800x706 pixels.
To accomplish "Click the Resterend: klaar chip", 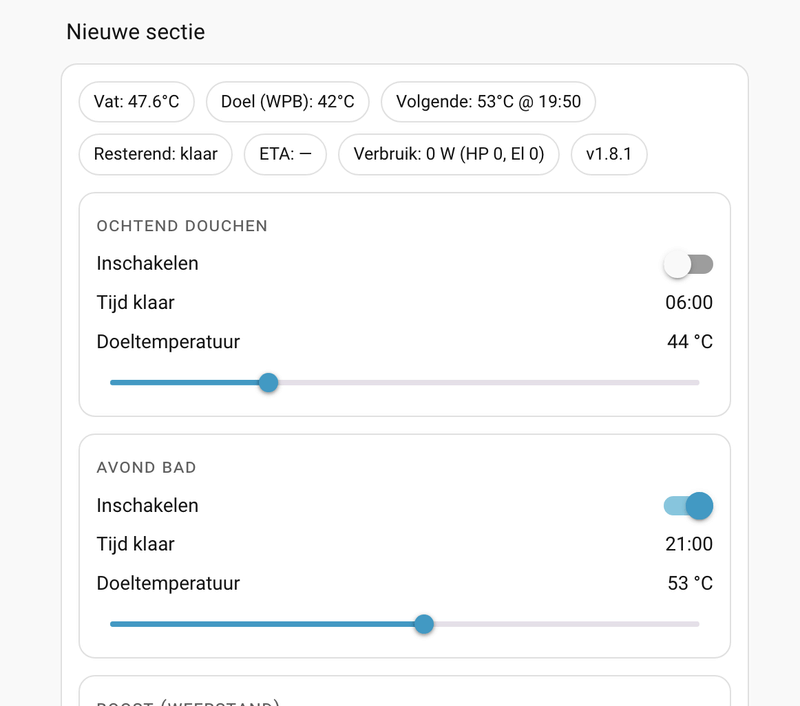I will 155,155.
